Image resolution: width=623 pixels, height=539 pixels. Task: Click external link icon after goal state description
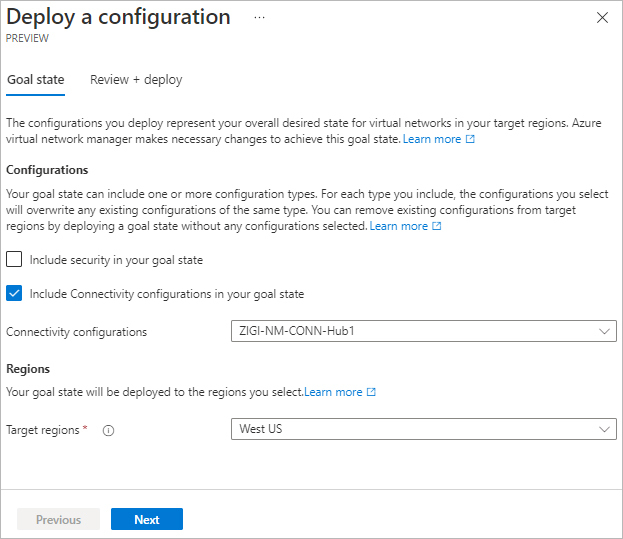[471, 140]
